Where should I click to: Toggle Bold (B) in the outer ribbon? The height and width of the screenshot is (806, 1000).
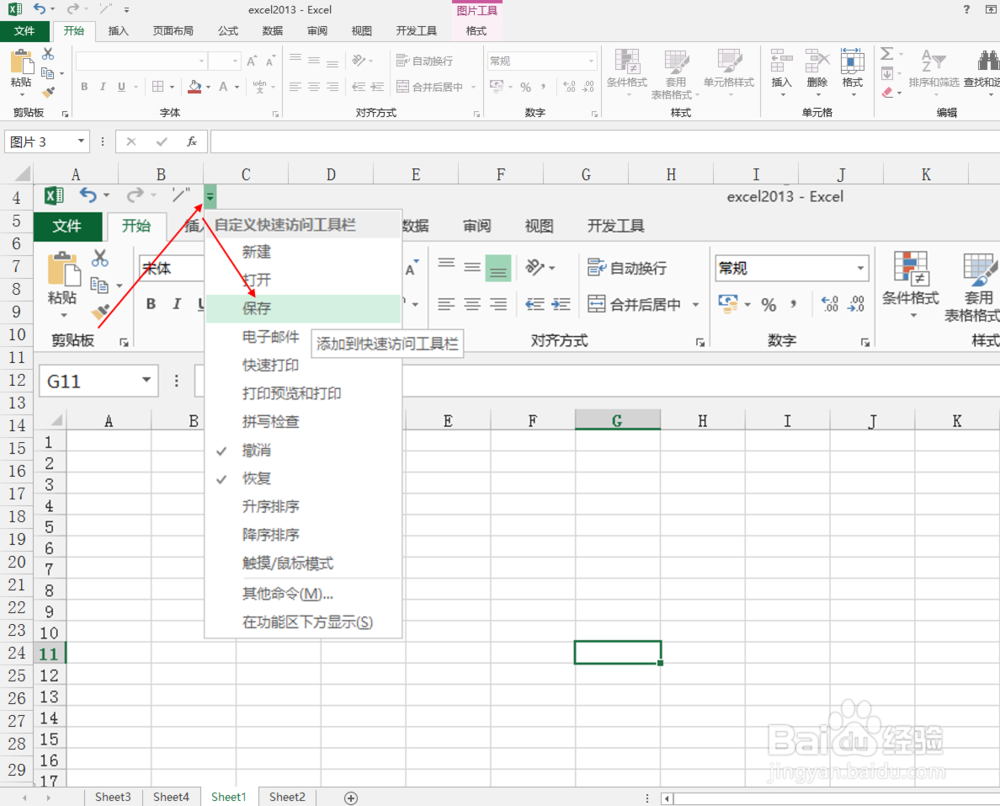[84, 86]
